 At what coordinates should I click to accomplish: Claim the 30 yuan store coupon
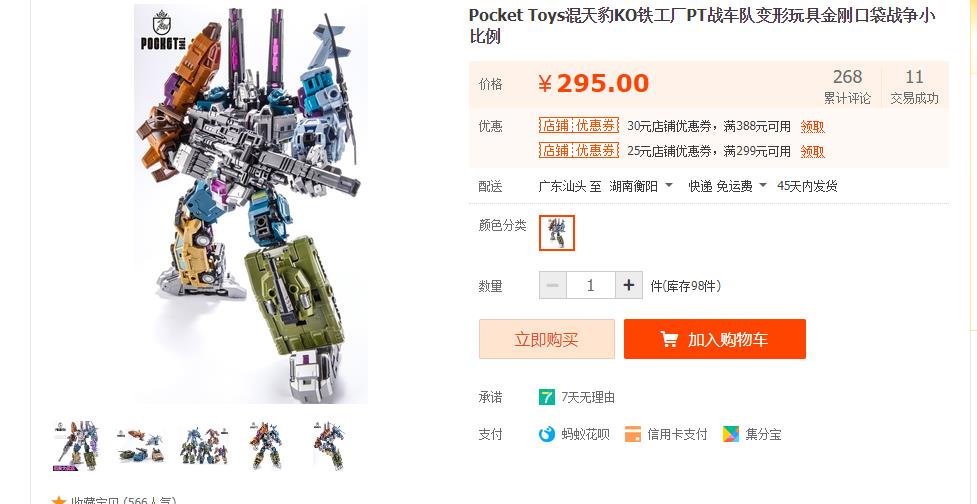(813, 126)
